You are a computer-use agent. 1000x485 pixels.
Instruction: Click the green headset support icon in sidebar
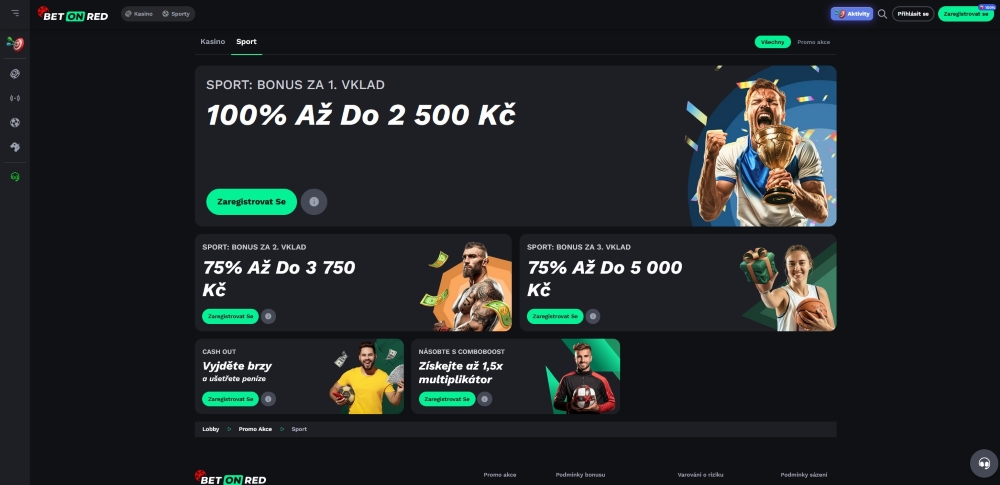tap(15, 177)
